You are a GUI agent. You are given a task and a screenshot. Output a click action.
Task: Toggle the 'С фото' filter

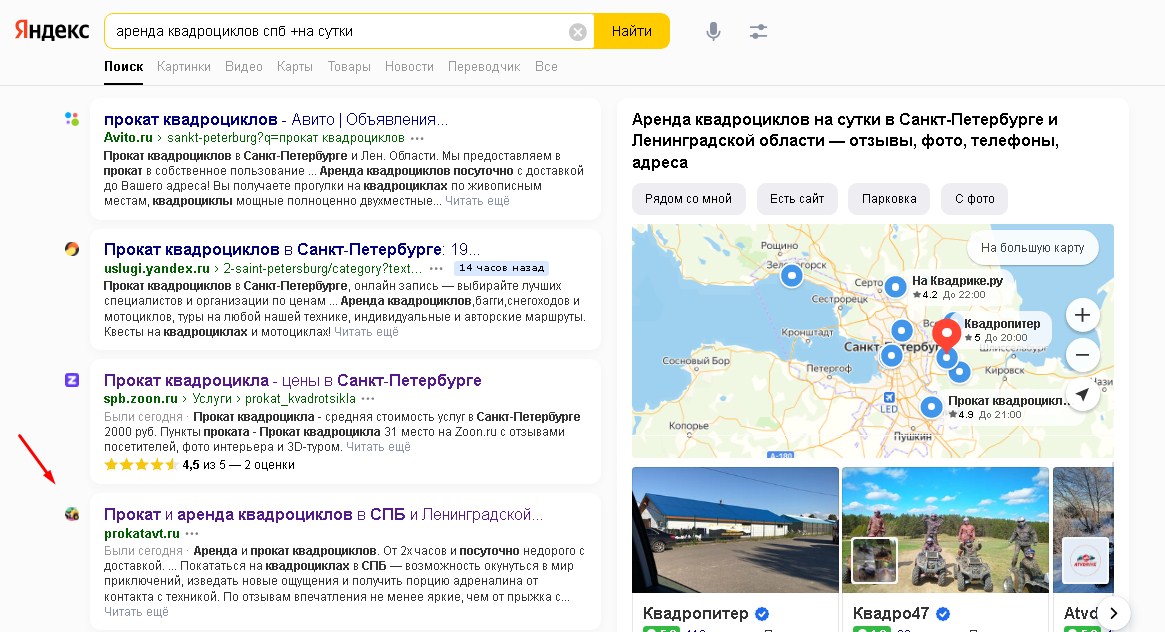point(974,198)
